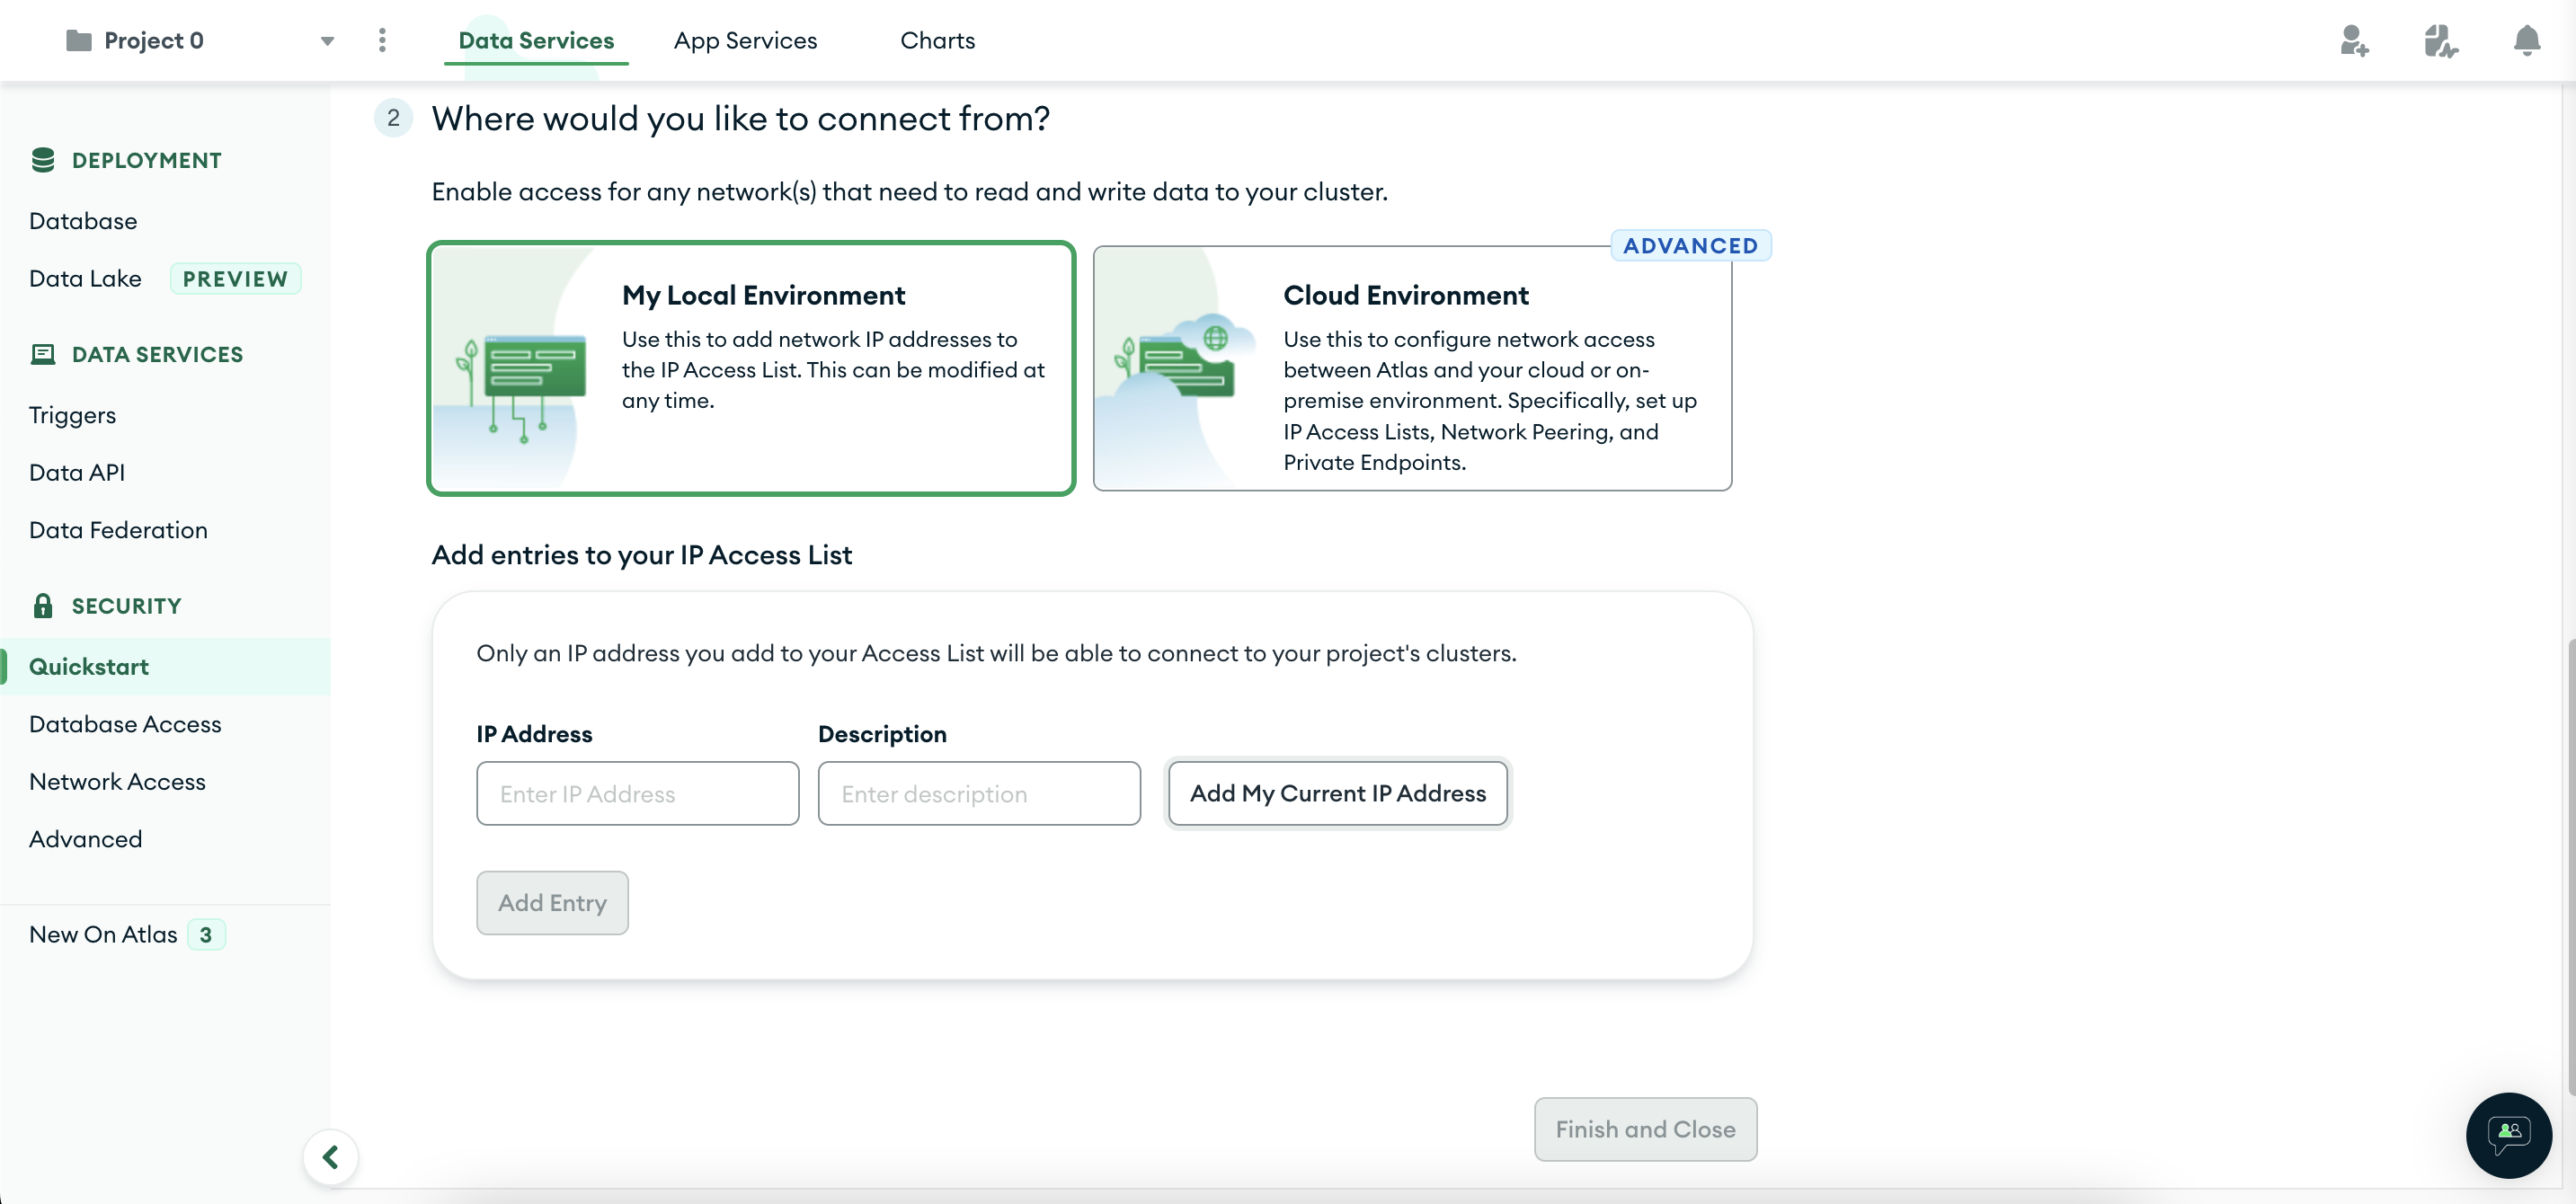Screen dimensions: 2576x1204
Task: Open Database Access in the sidebar
Action: 125,724
